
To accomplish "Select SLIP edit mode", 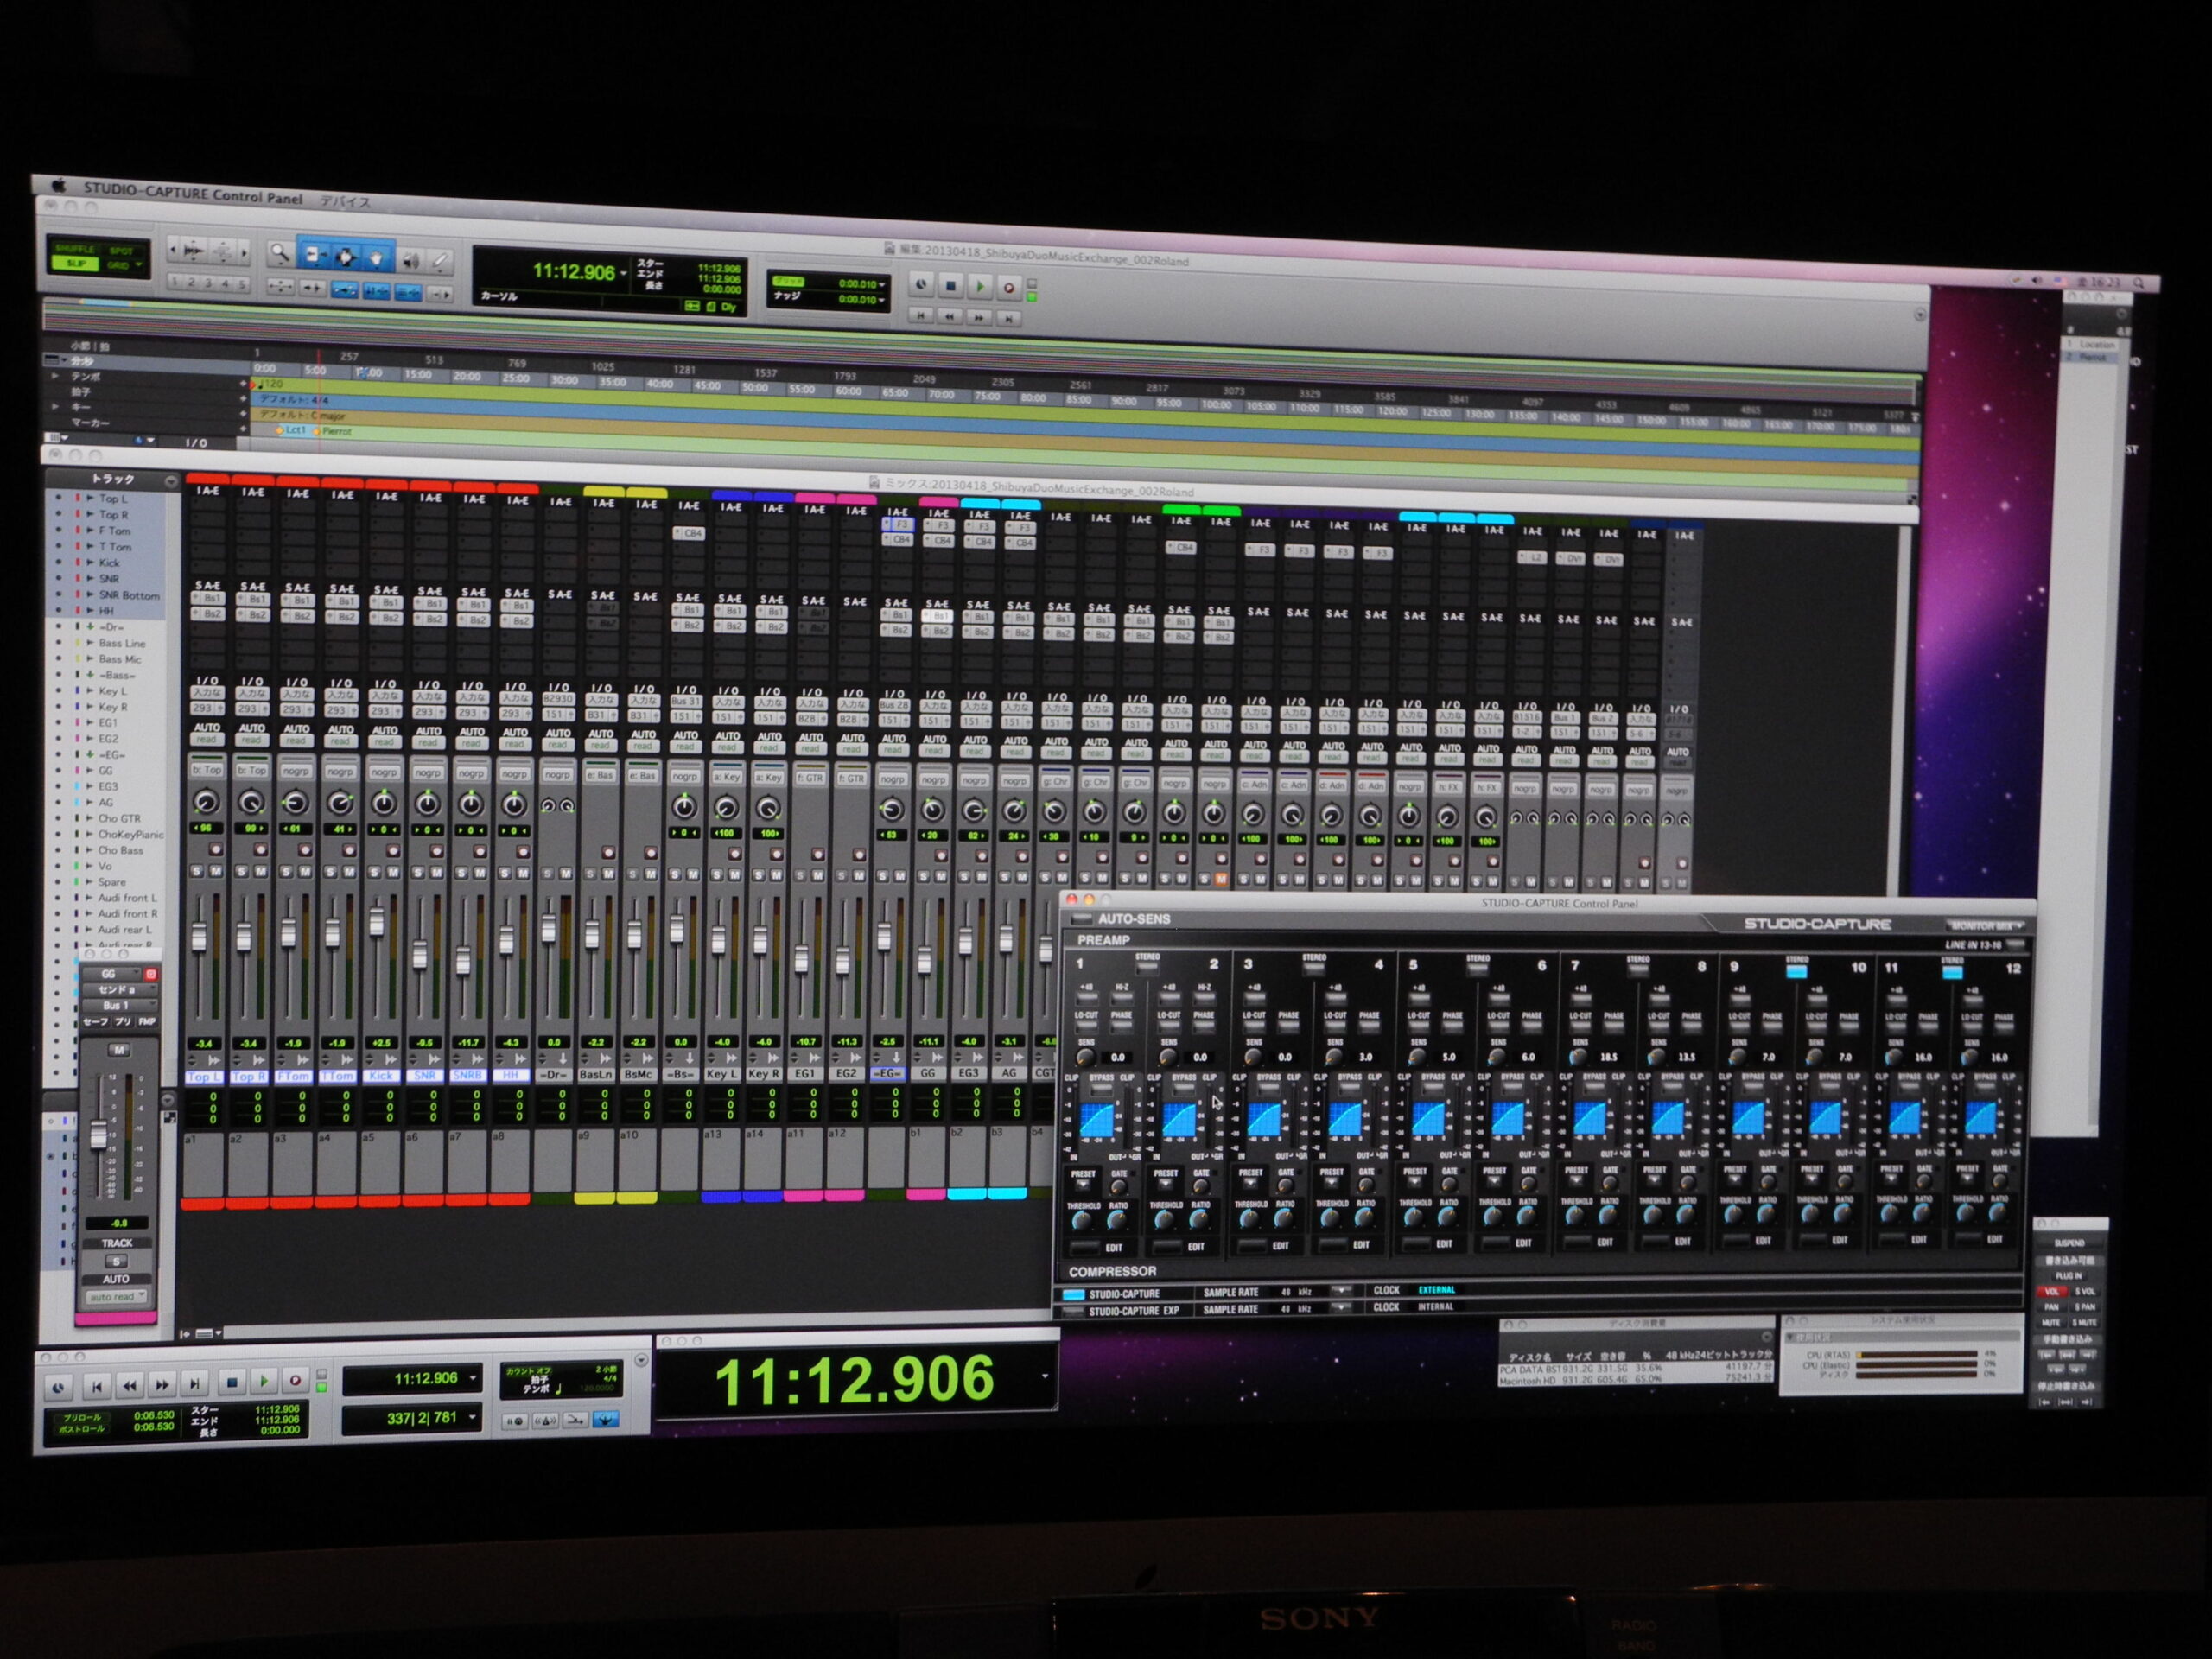I will (x=76, y=264).
